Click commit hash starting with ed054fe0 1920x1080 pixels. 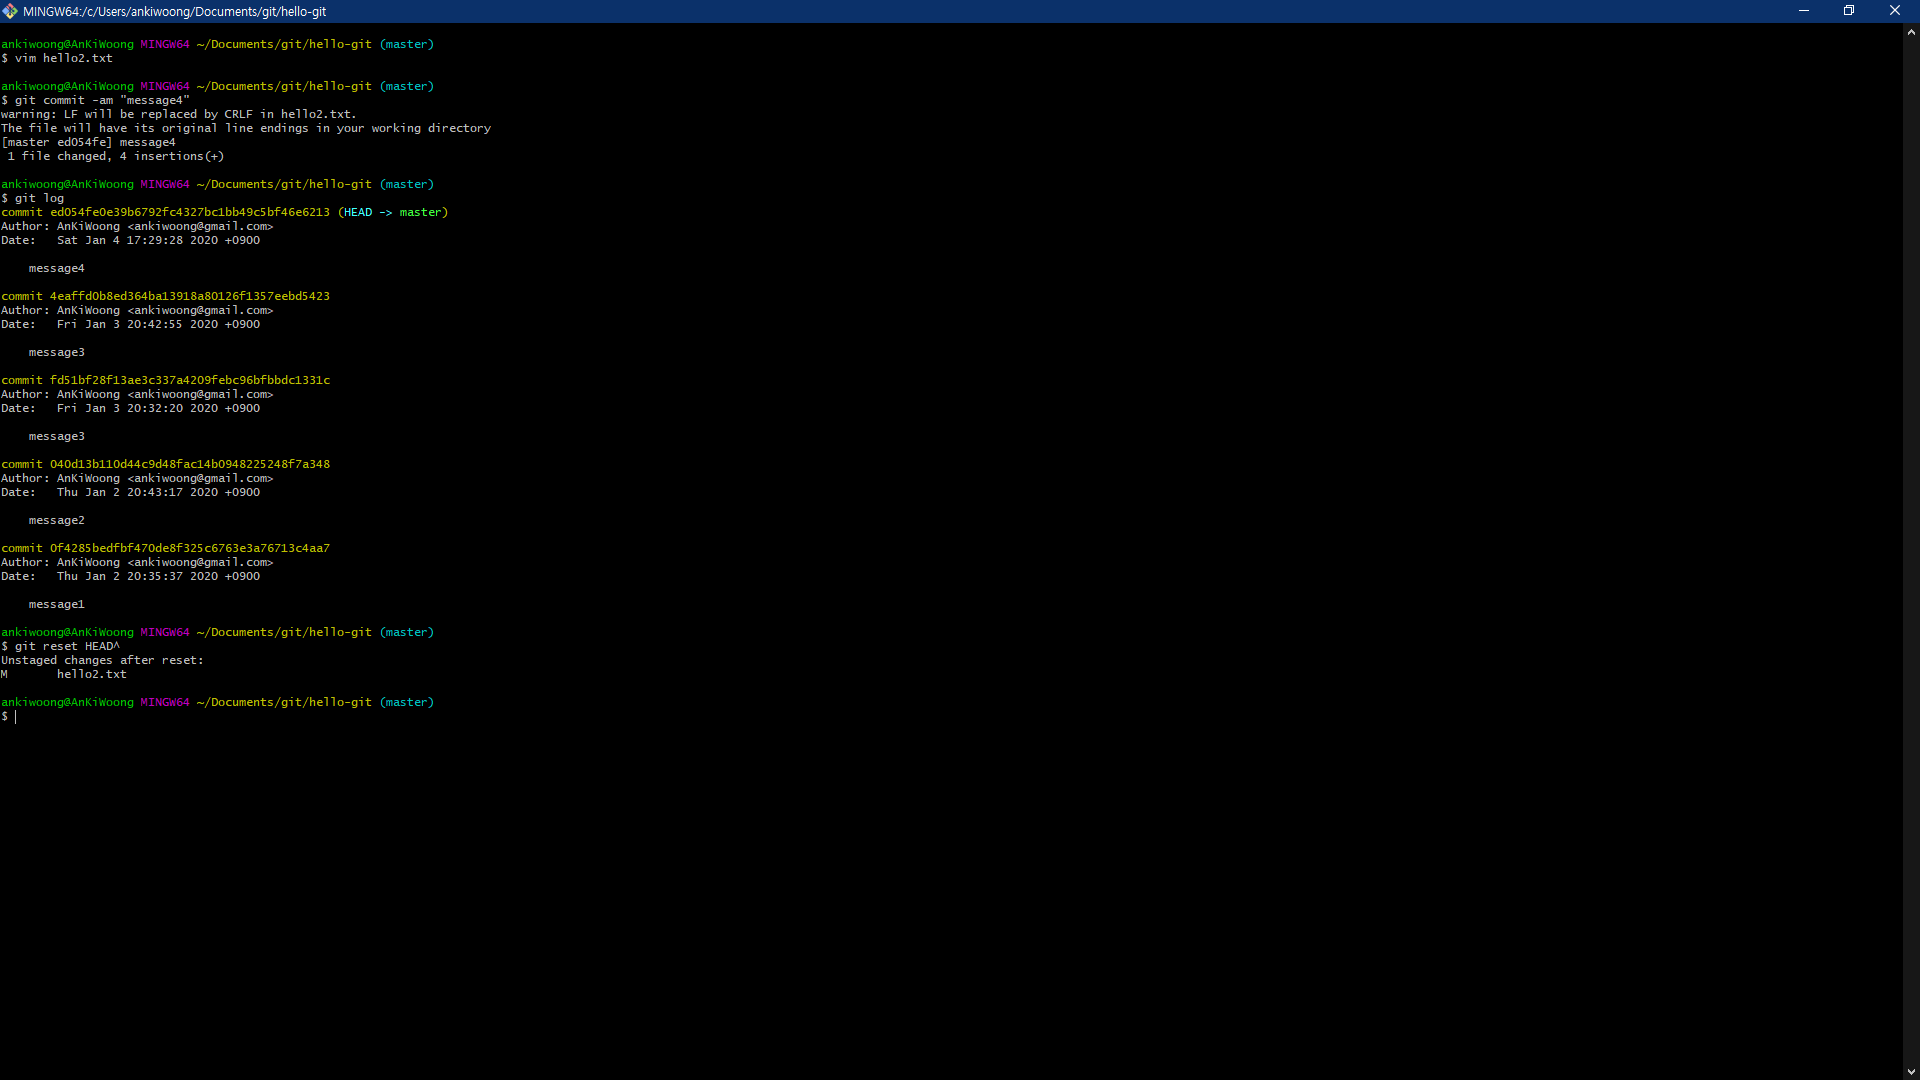(190, 212)
